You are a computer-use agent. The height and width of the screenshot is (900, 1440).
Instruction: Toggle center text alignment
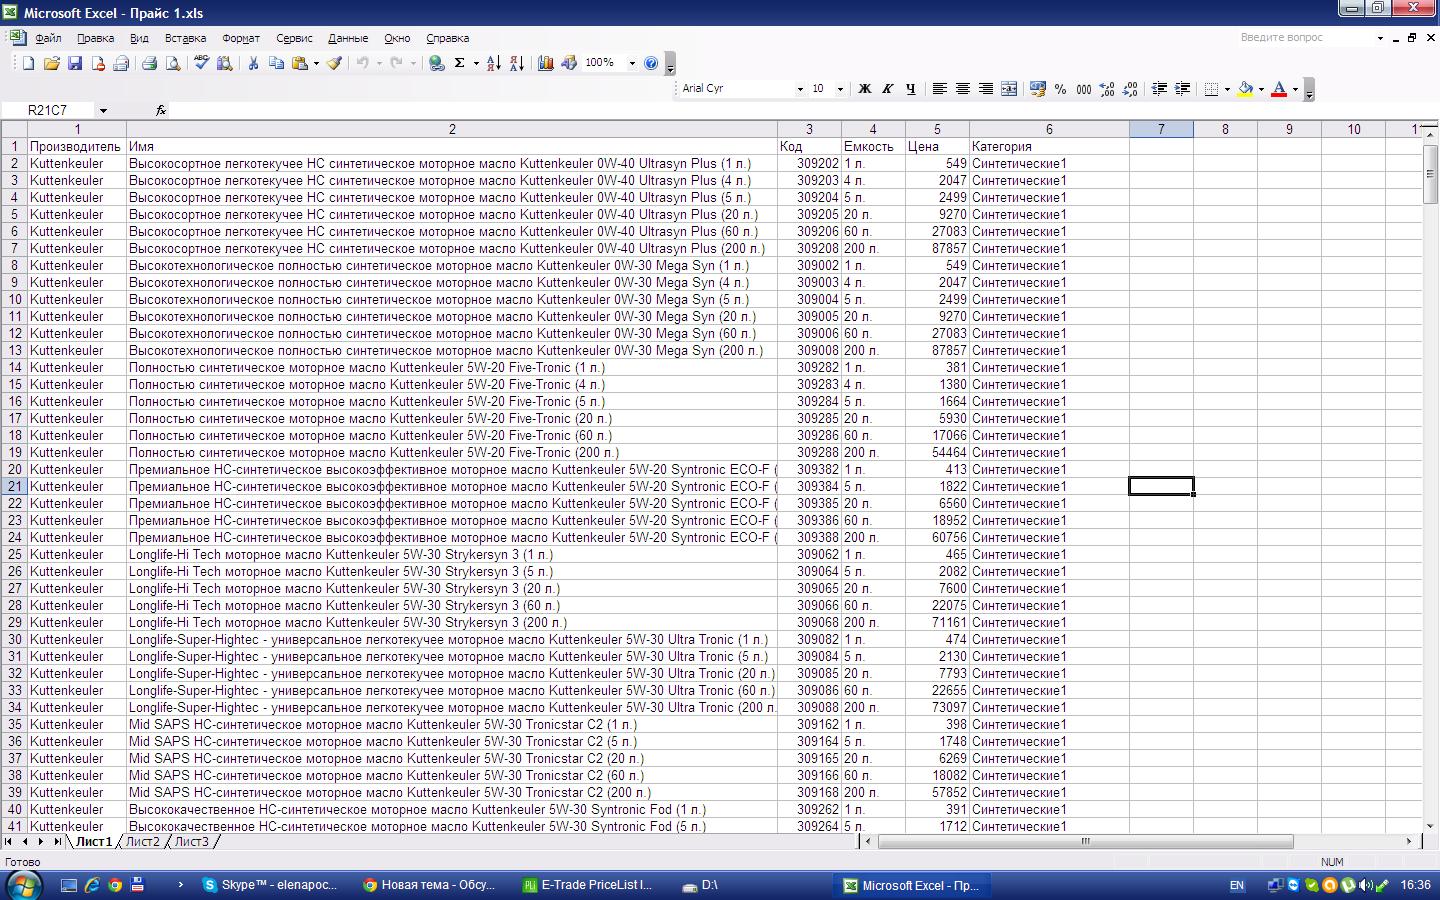point(963,89)
